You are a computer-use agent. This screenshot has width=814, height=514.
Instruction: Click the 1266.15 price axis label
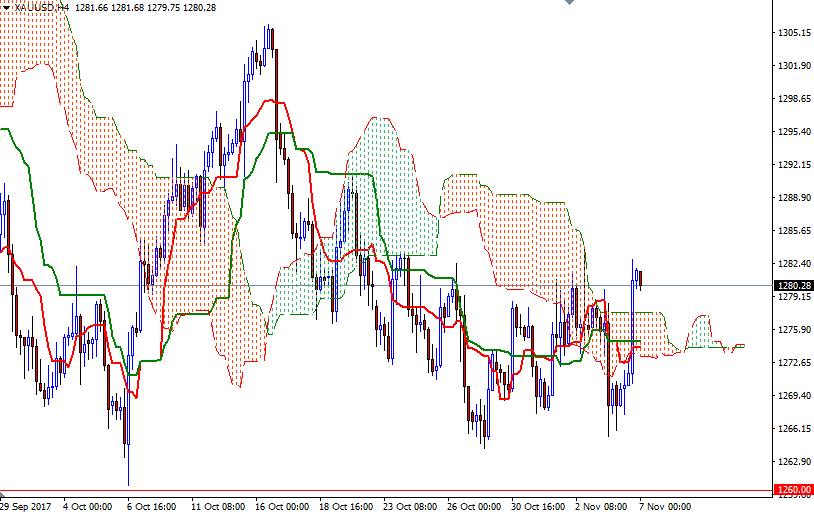pyautogui.click(x=794, y=429)
